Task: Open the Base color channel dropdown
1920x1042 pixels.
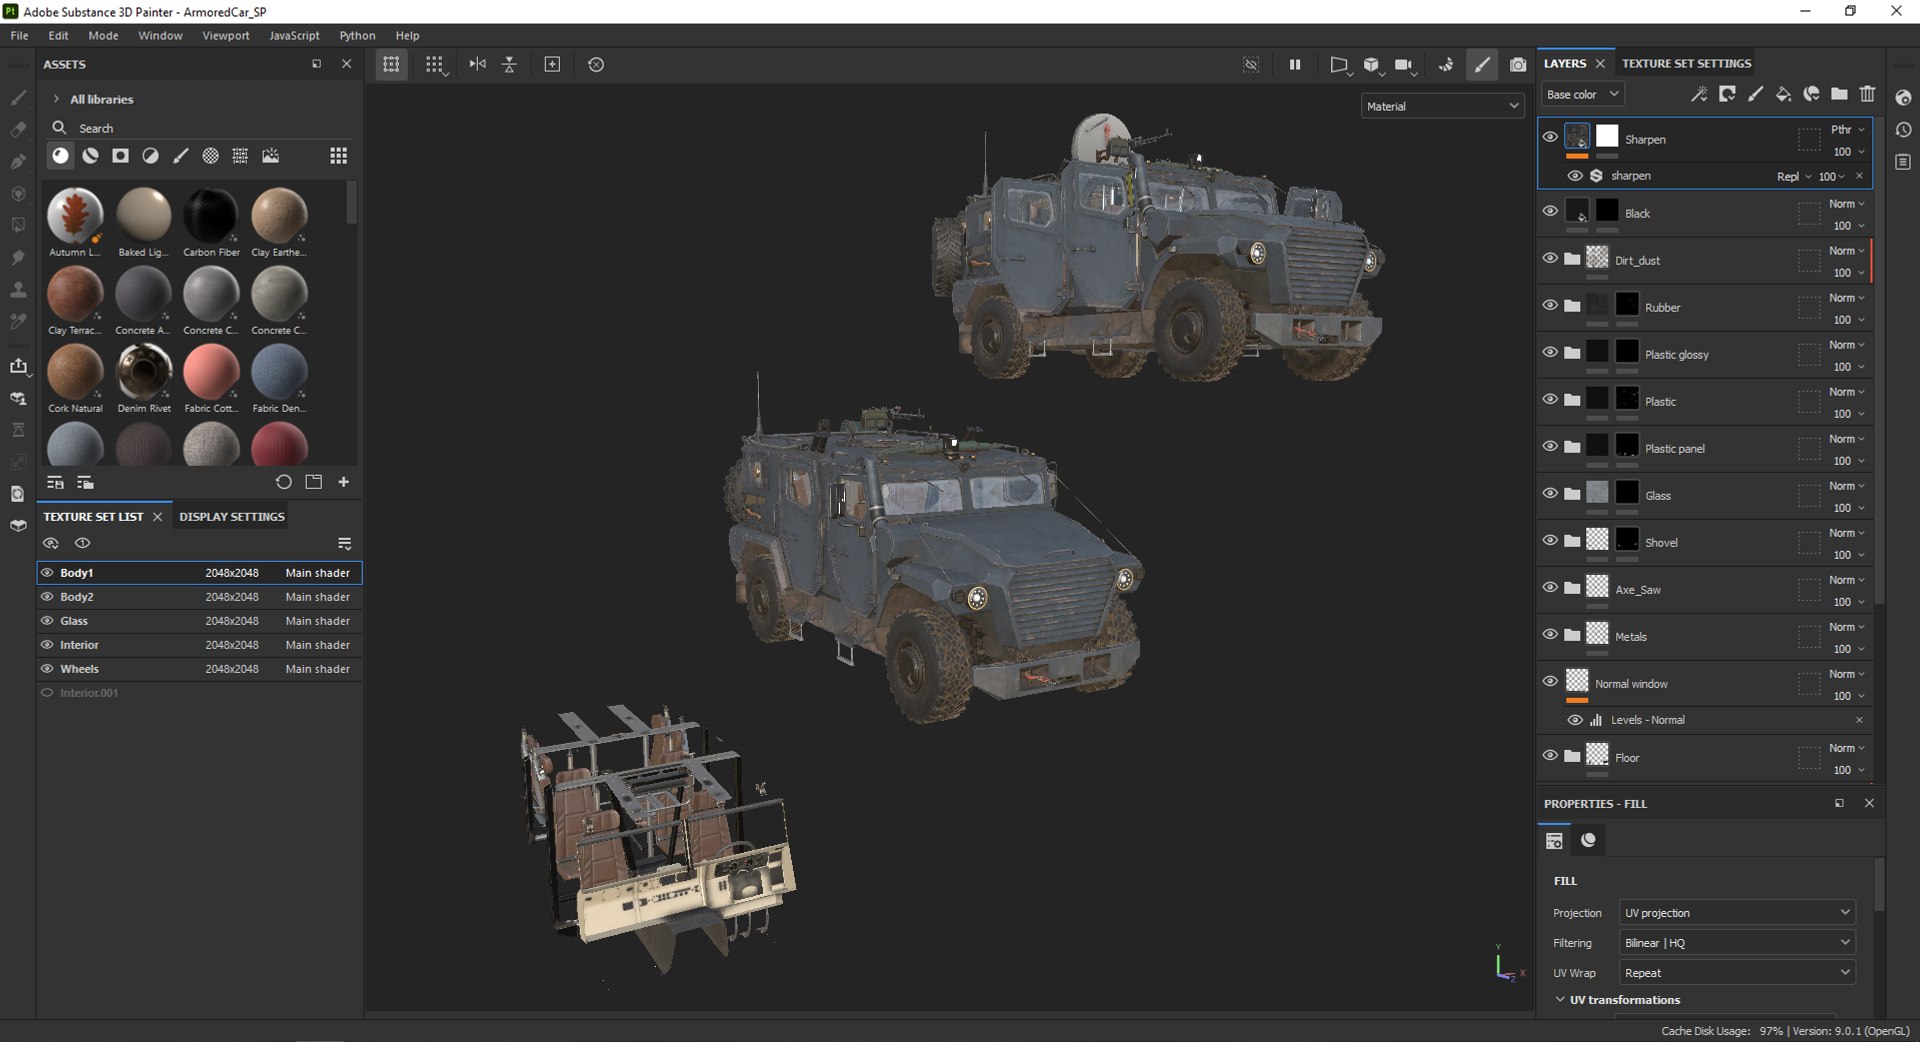Action: 1582,94
